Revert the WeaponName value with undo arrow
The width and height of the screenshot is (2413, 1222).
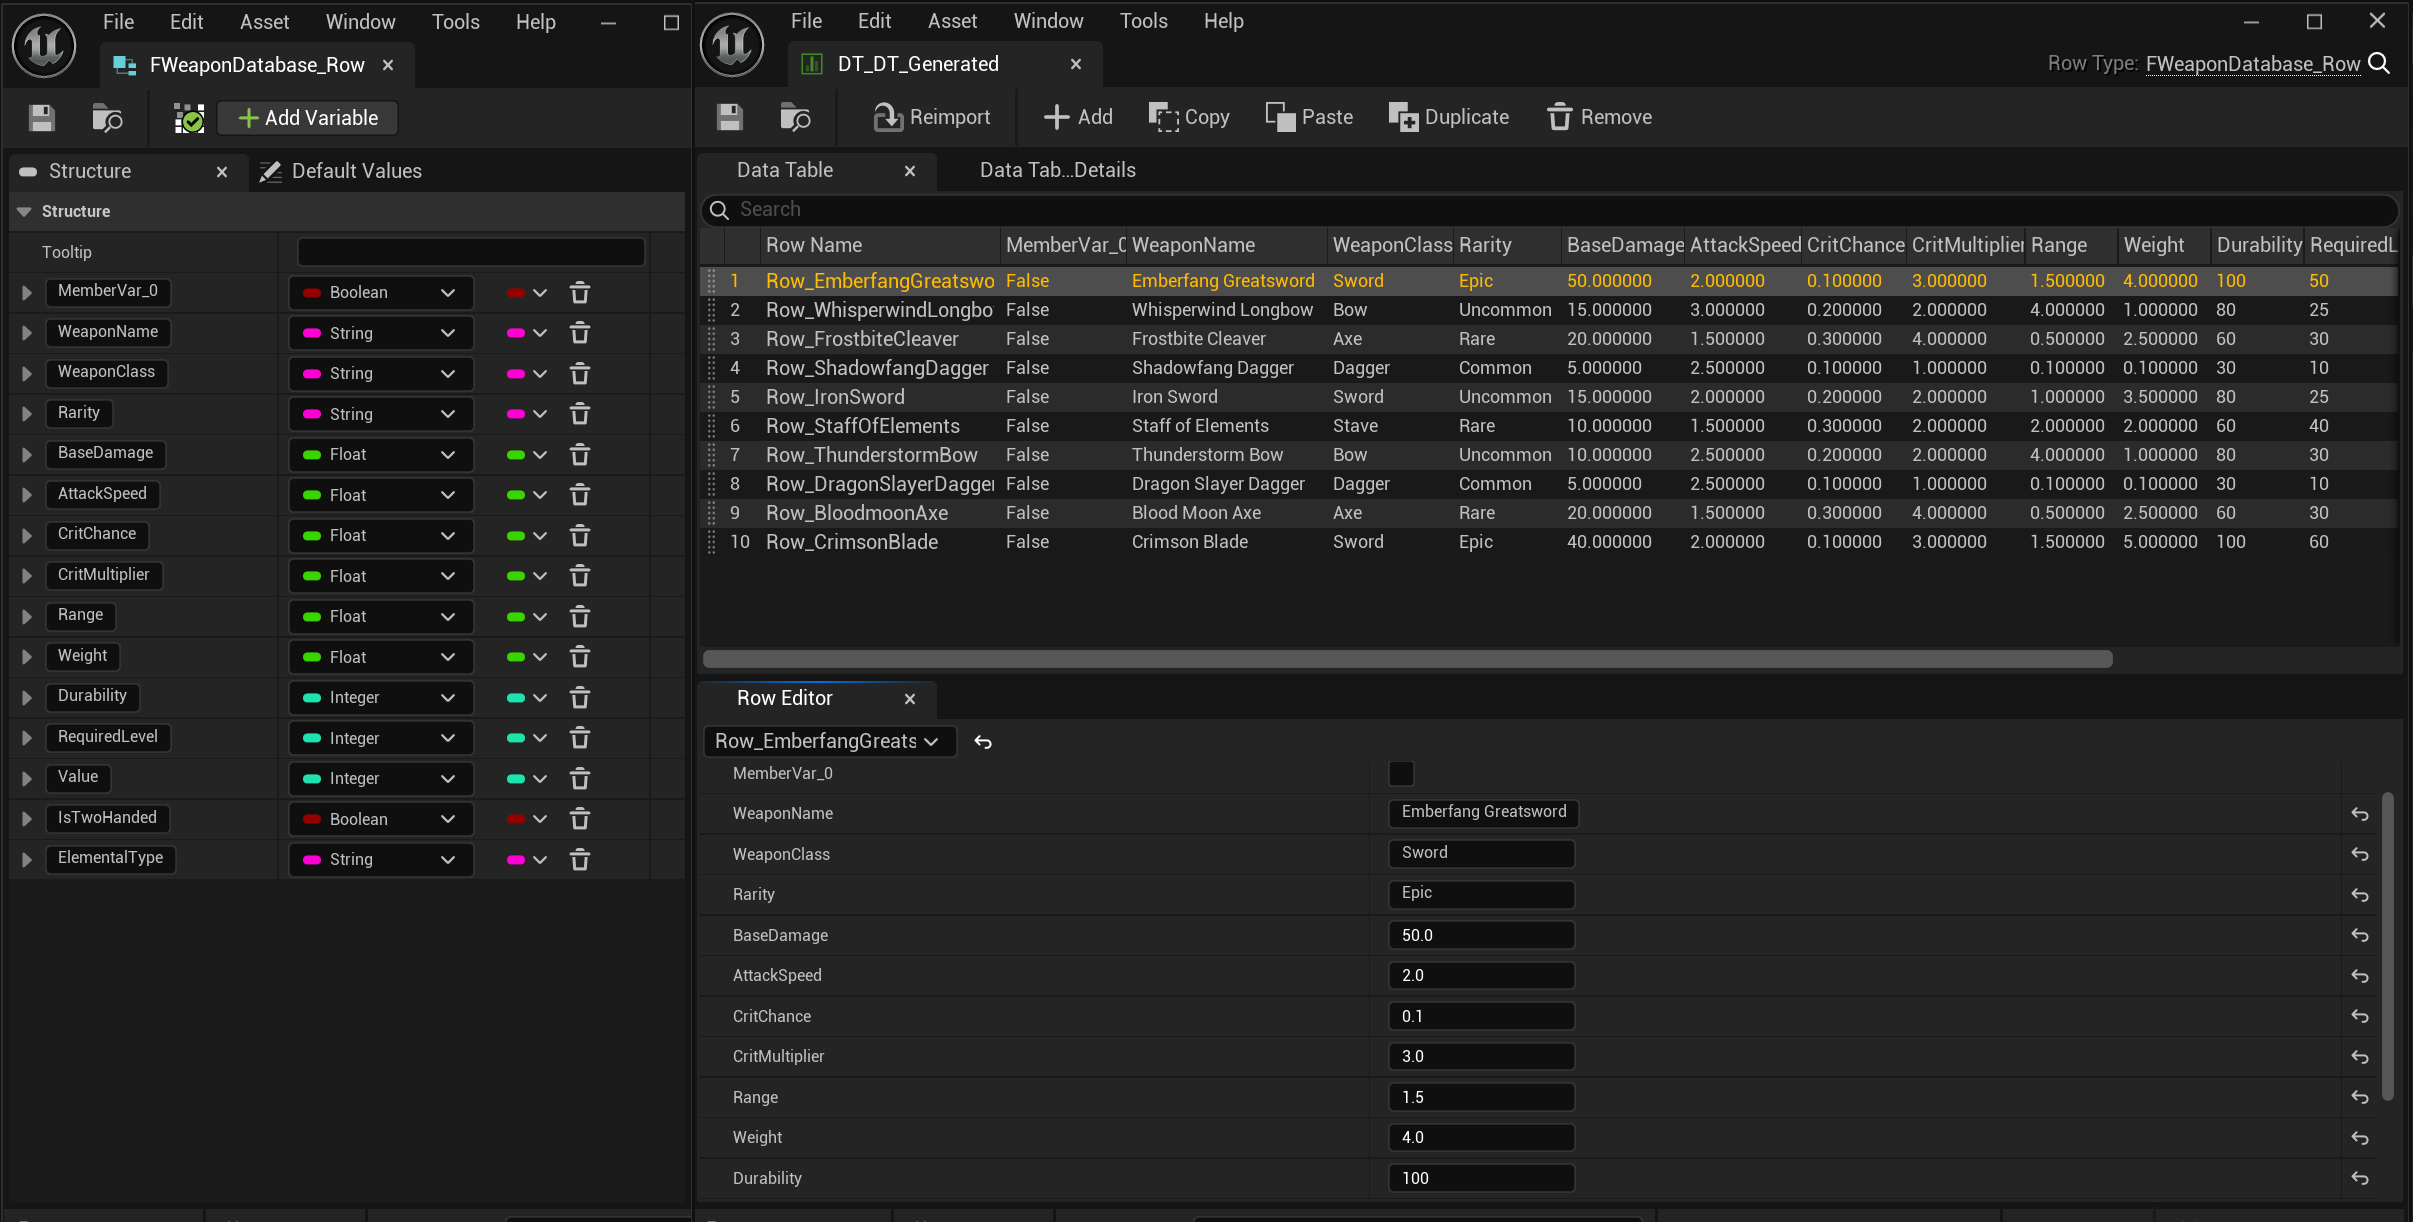[2361, 814]
